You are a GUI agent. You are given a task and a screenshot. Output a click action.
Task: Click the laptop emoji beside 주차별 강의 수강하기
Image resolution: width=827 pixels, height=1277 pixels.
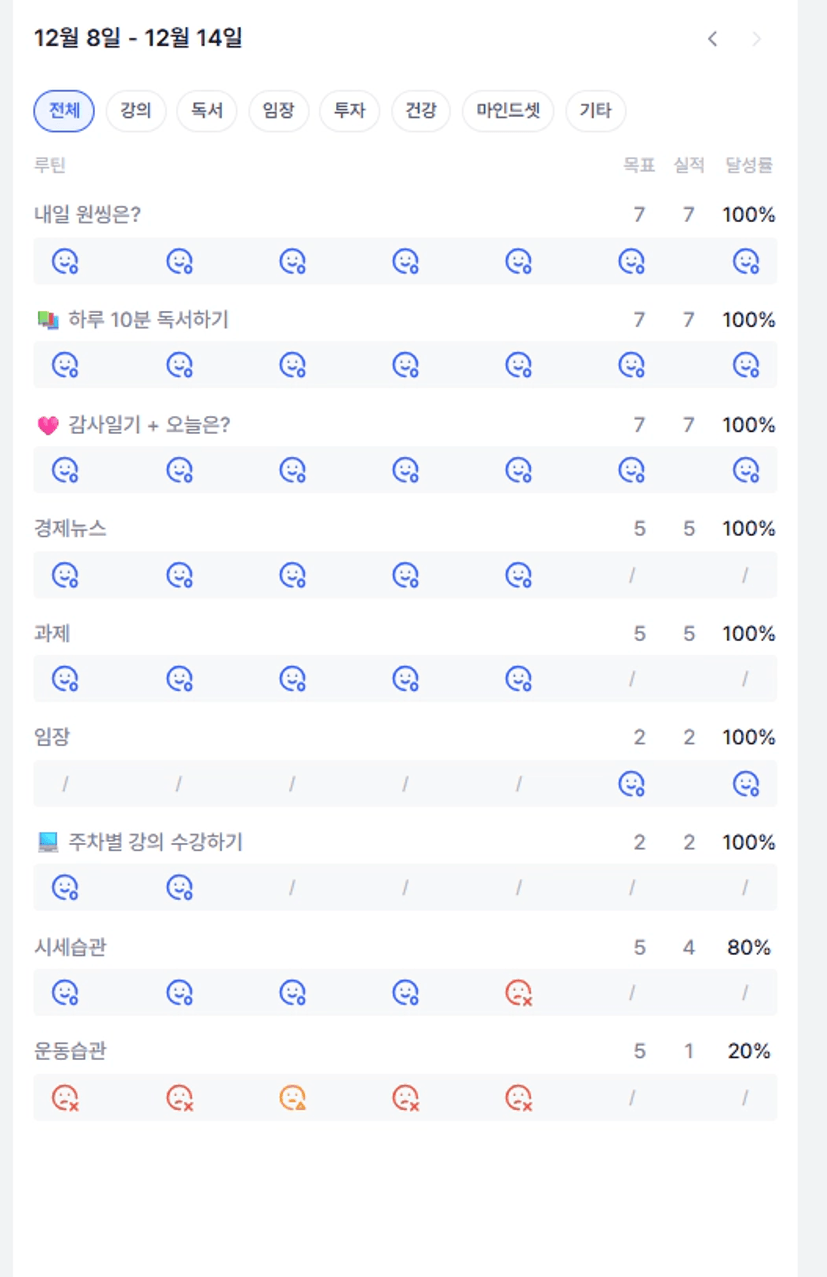(x=48, y=843)
